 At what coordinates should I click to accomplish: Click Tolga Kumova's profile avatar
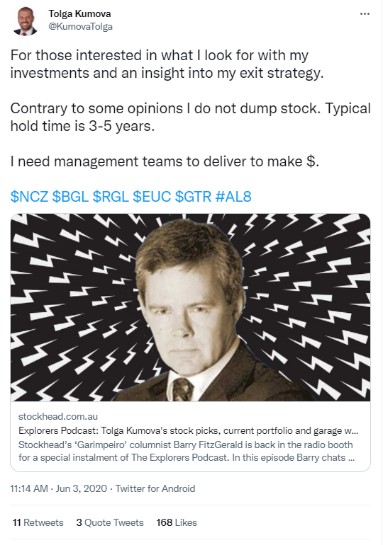[x=25, y=21]
